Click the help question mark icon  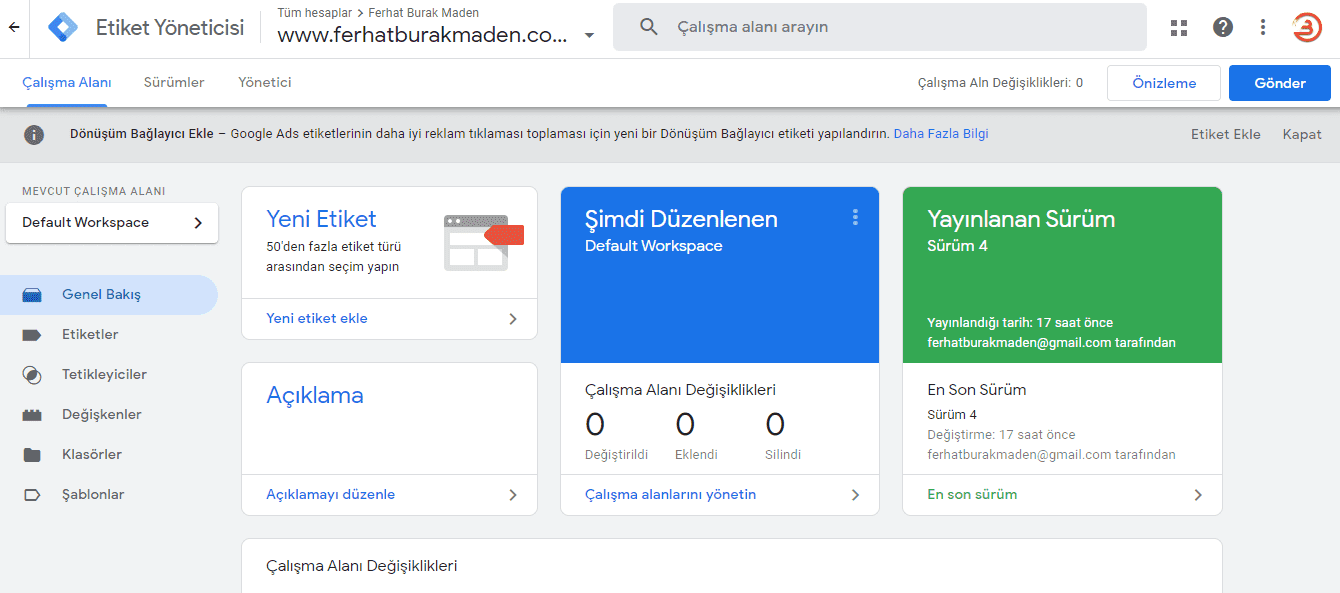1222,27
